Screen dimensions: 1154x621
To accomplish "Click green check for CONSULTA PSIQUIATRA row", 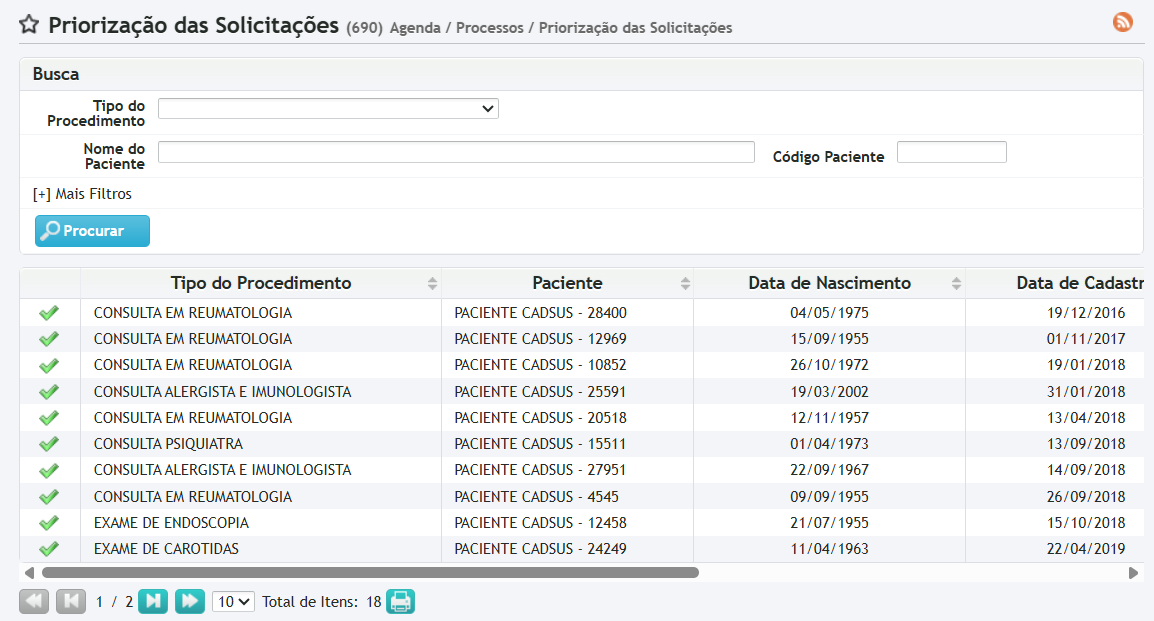I will [49, 444].
